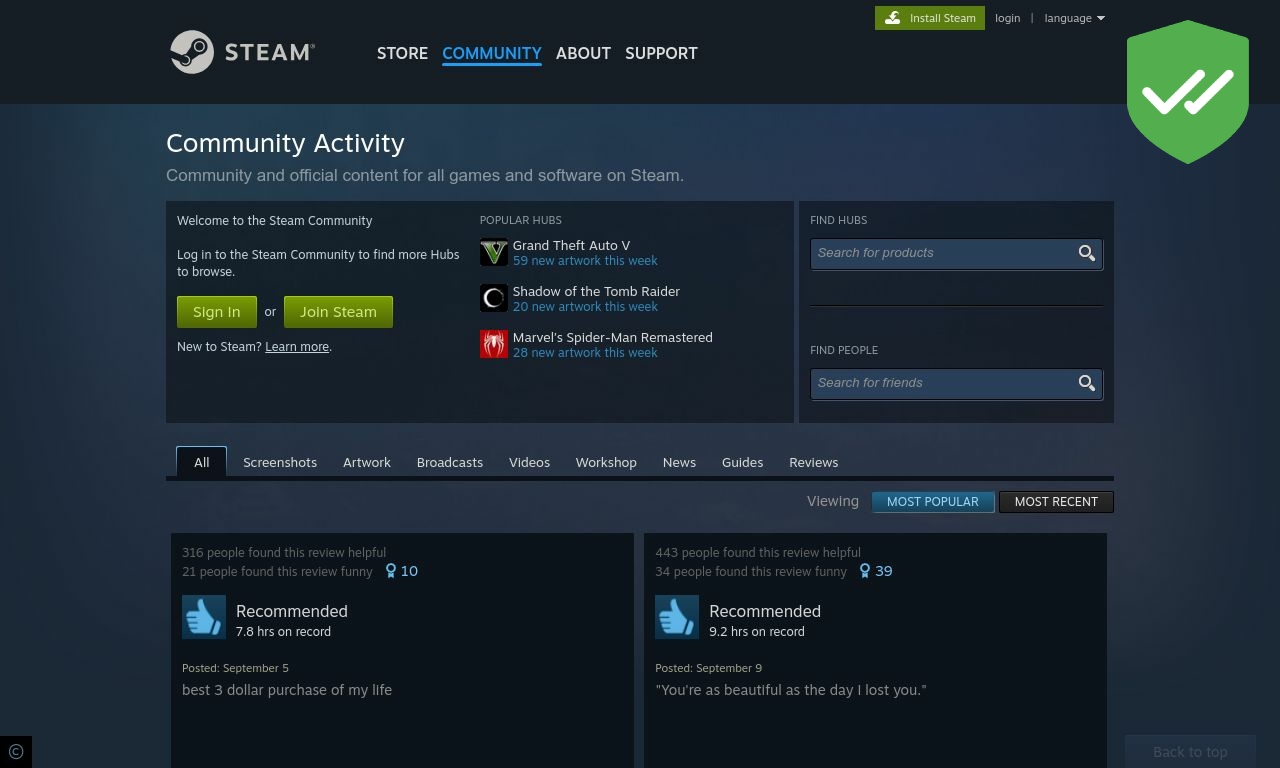Click the thumbs-up icon on the 9.2 hrs review

pyautogui.click(x=677, y=617)
